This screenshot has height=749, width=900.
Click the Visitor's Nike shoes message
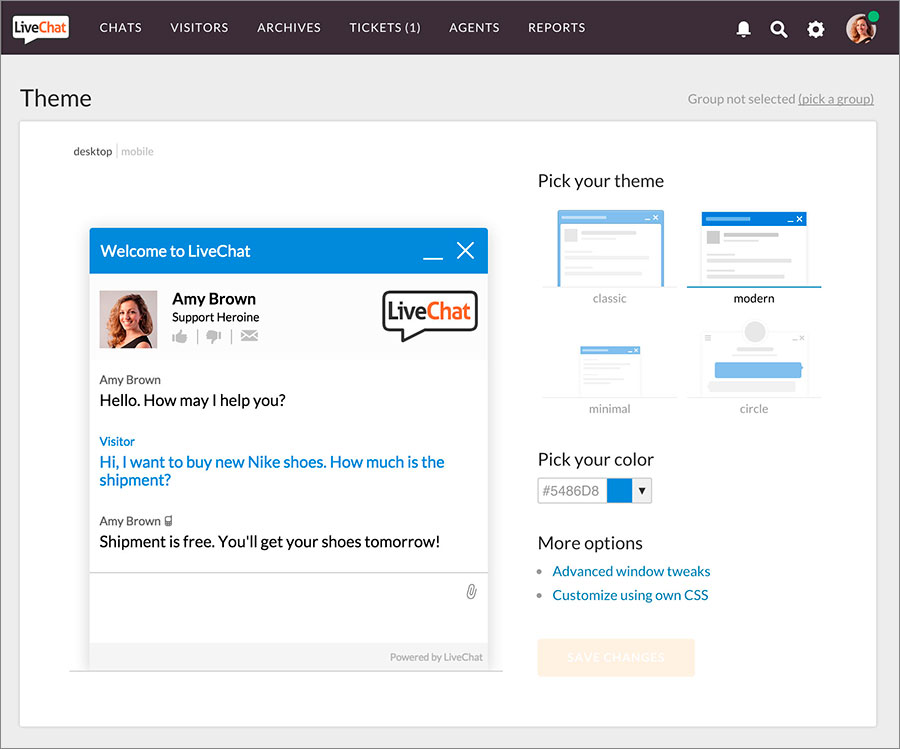point(271,471)
